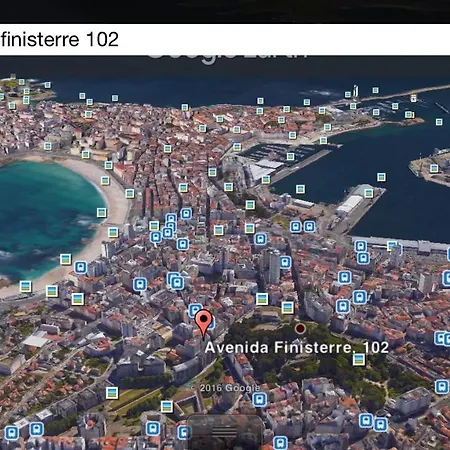Open the photo icon on the white-roofed pier warehouse
The height and width of the screenshot is (450, 450).
pyautogui.click(x=369, y=193)
